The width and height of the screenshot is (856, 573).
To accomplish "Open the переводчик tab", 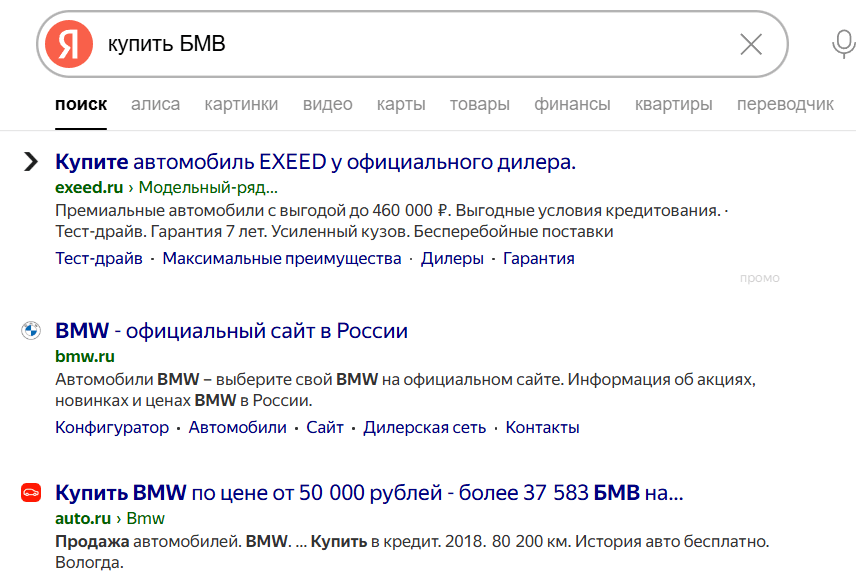I will [786, 104].
